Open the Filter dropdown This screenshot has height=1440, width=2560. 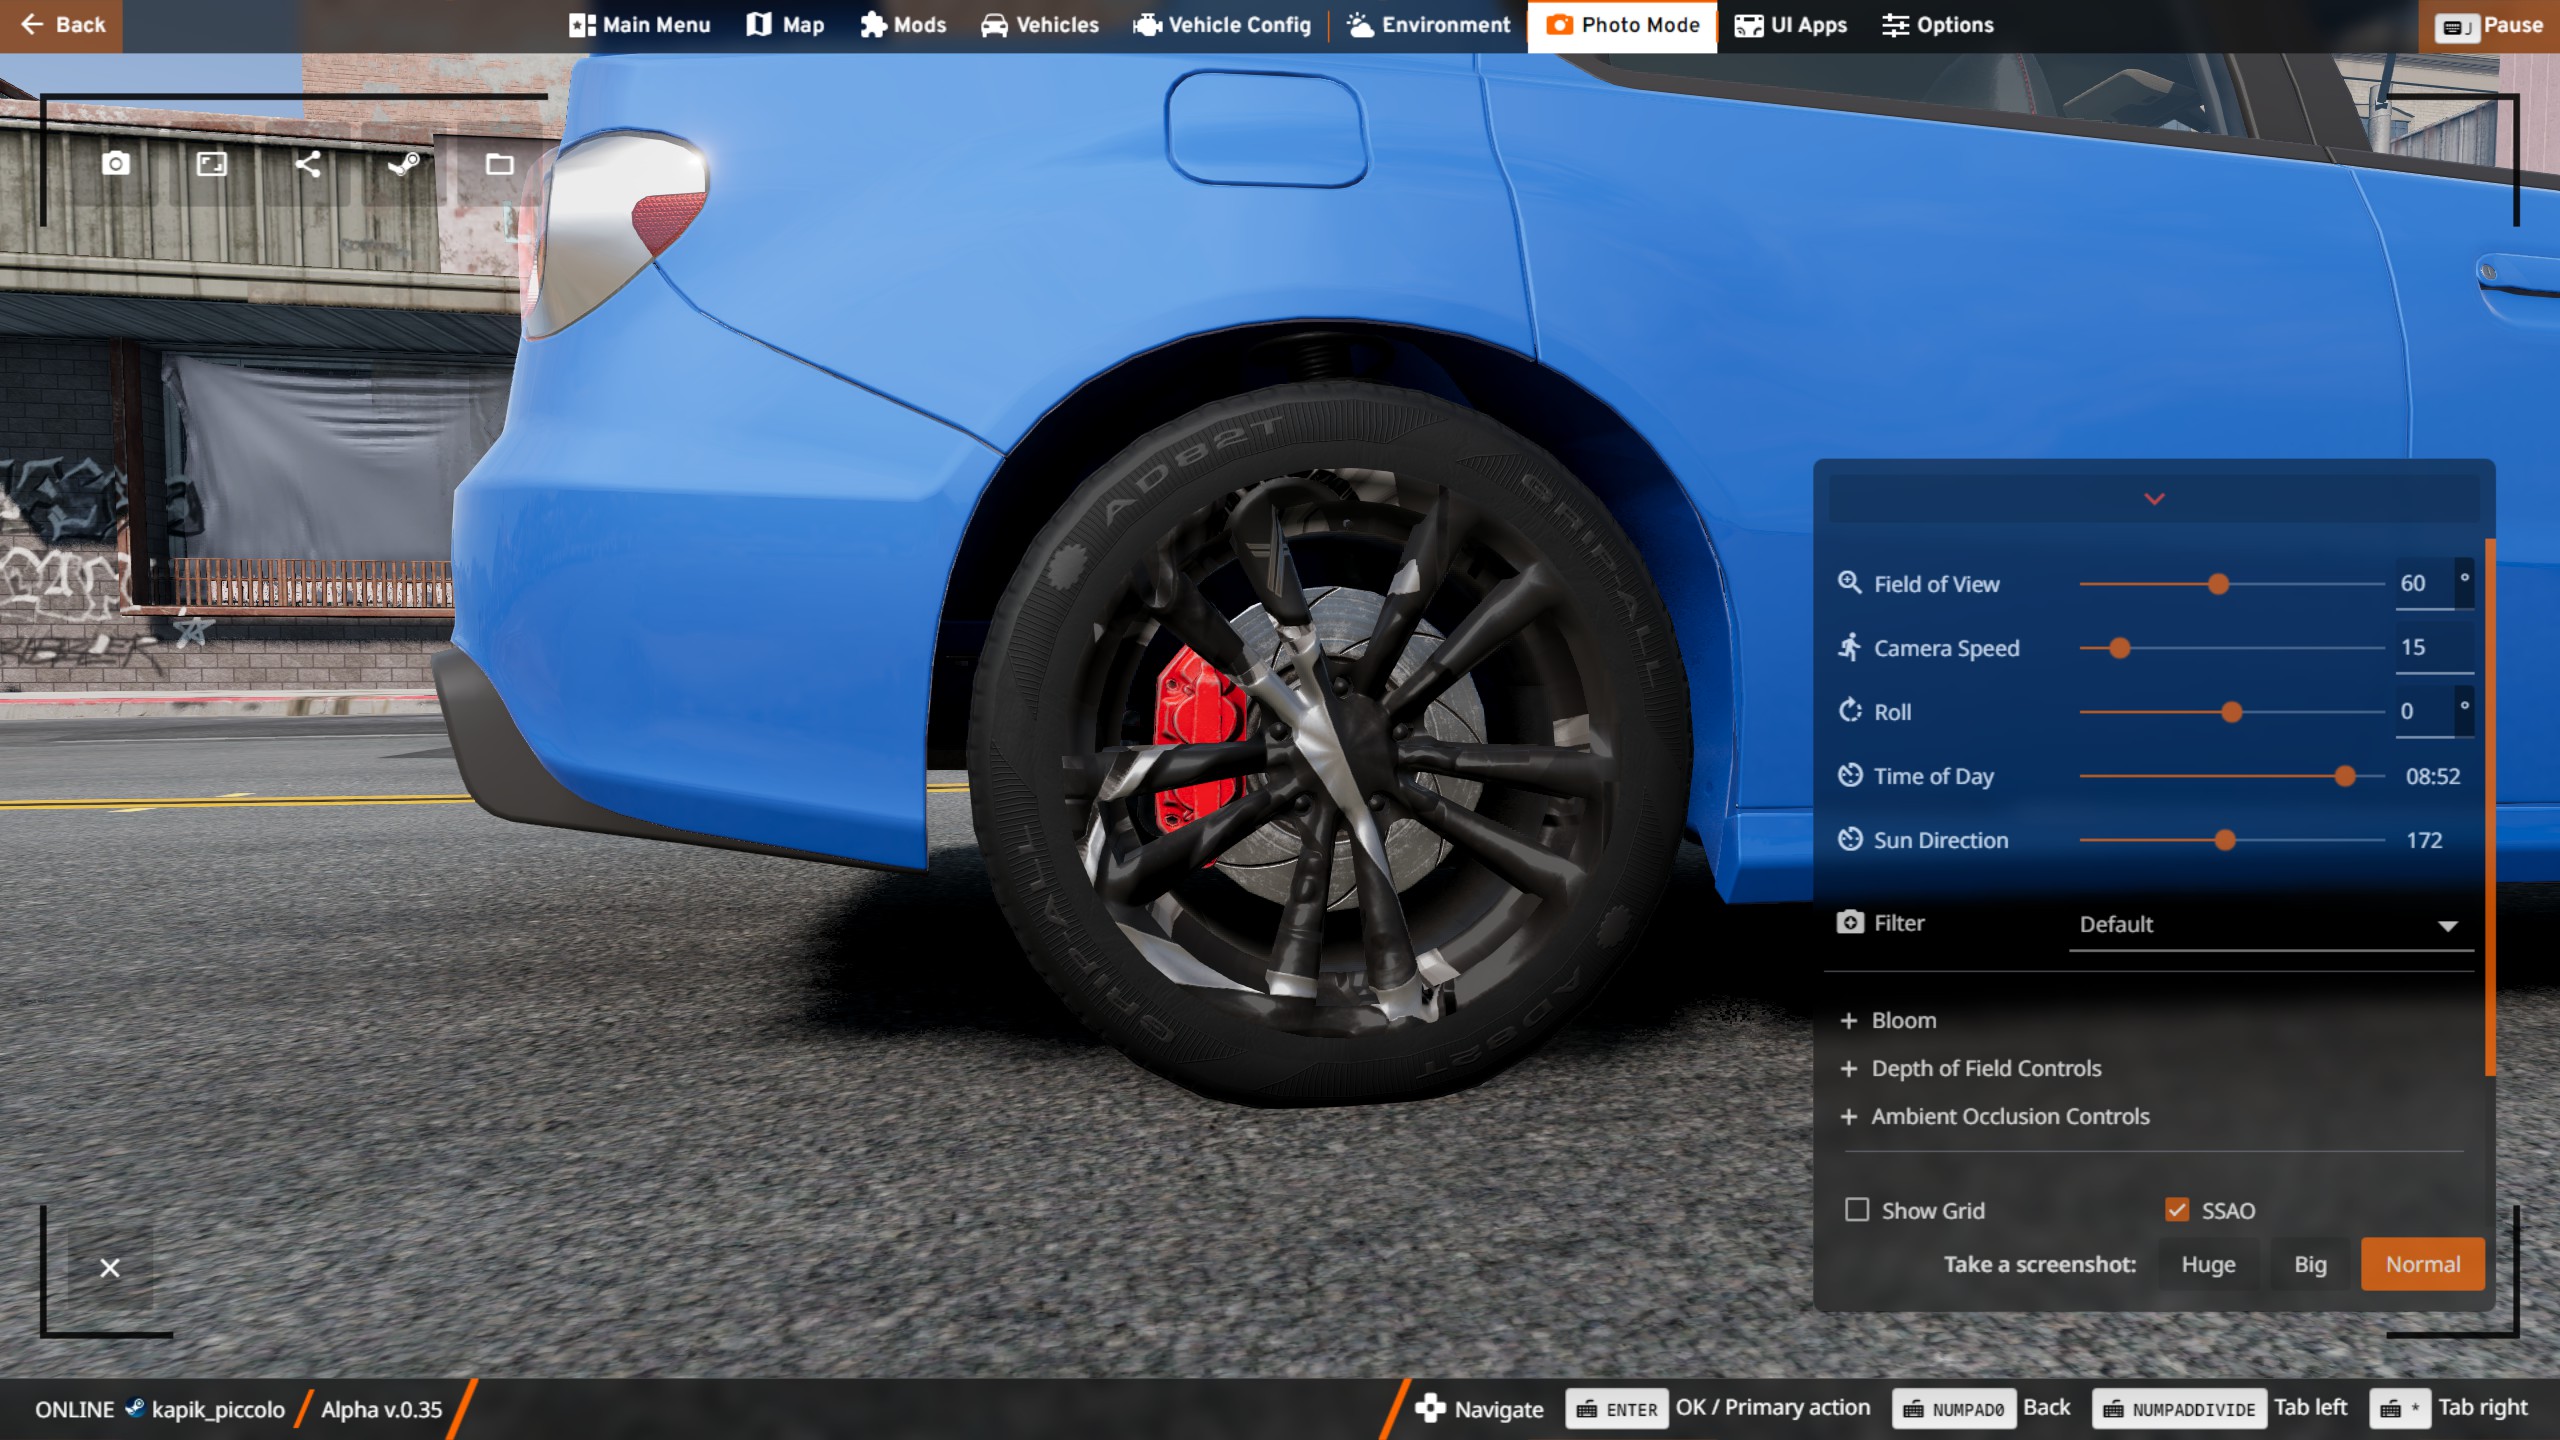coord(2270,924)
